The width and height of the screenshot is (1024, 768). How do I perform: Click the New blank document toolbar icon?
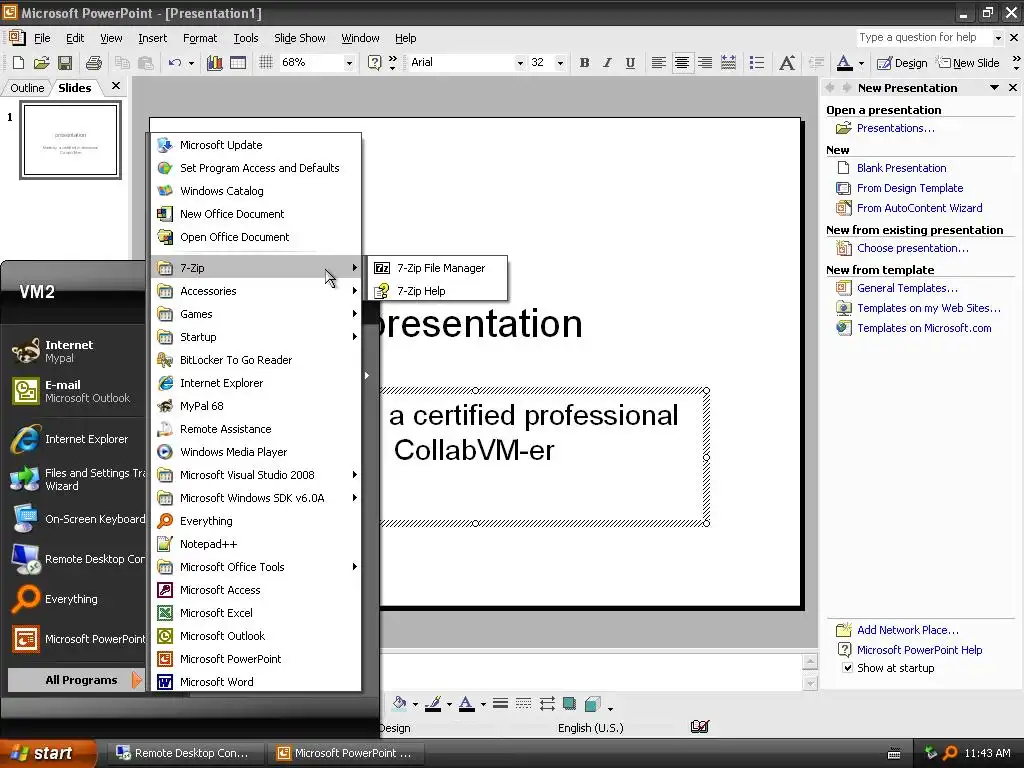[x=18, y=63]
